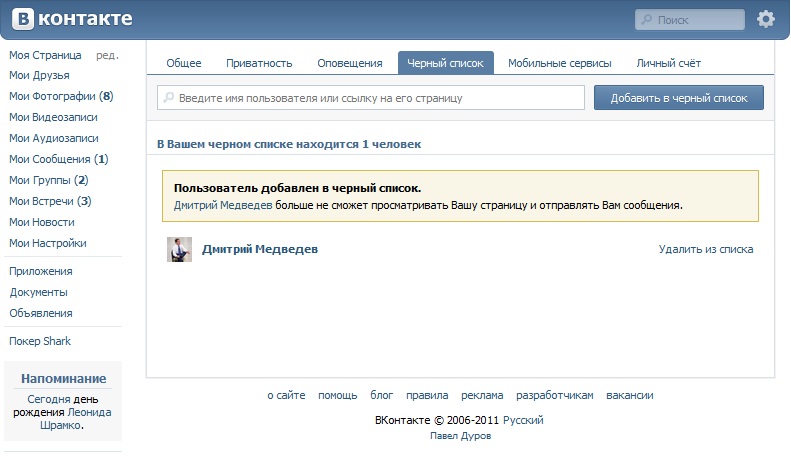Open правила footer link
Image resolution: width=791 pixels, height=461 pixels.
tap(427, 395)
